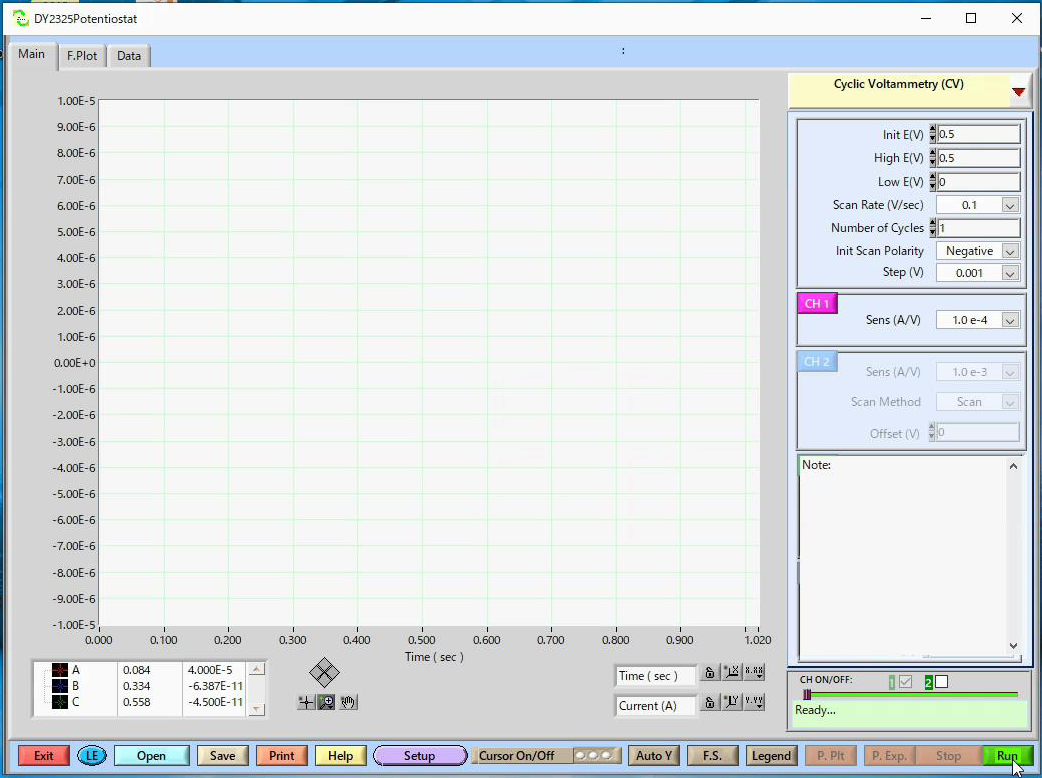Toggle the X-axis autoscale lock icon

709,673
